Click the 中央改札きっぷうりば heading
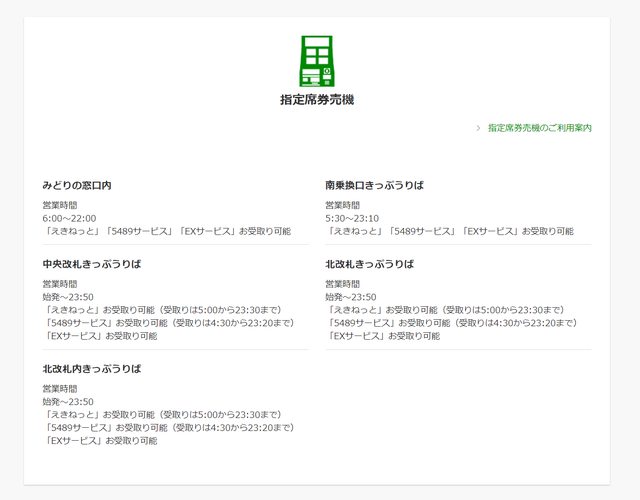The width and height of the screenshot is (640, 500). click(x=91, y=264)
